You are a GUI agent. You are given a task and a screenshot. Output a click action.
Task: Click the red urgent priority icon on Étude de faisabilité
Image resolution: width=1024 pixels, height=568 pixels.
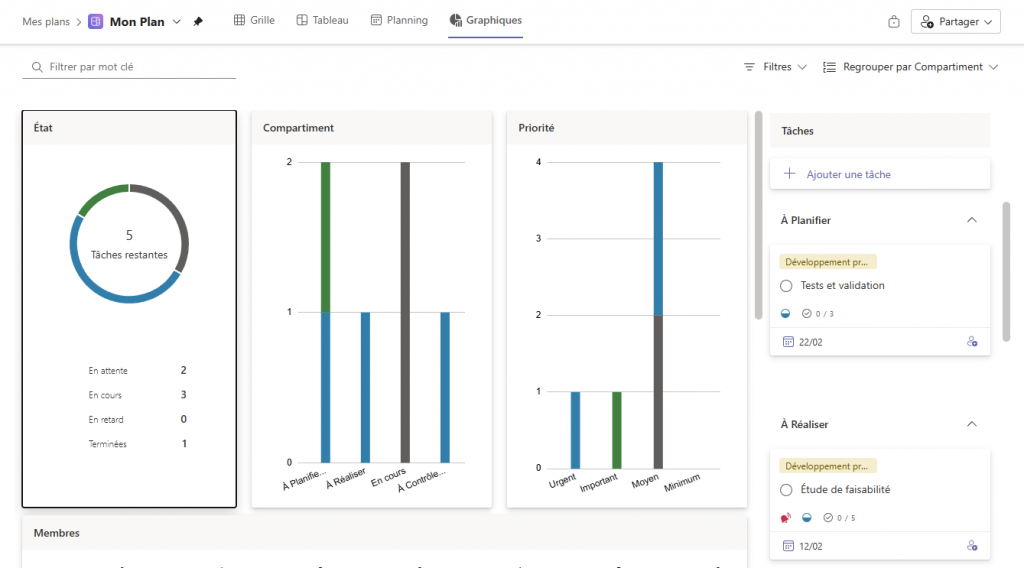click(x=786, y=518)
